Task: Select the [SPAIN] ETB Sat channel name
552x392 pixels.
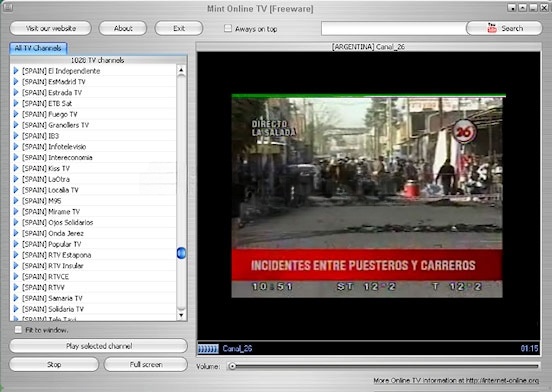Action: (x=47, y=103)
